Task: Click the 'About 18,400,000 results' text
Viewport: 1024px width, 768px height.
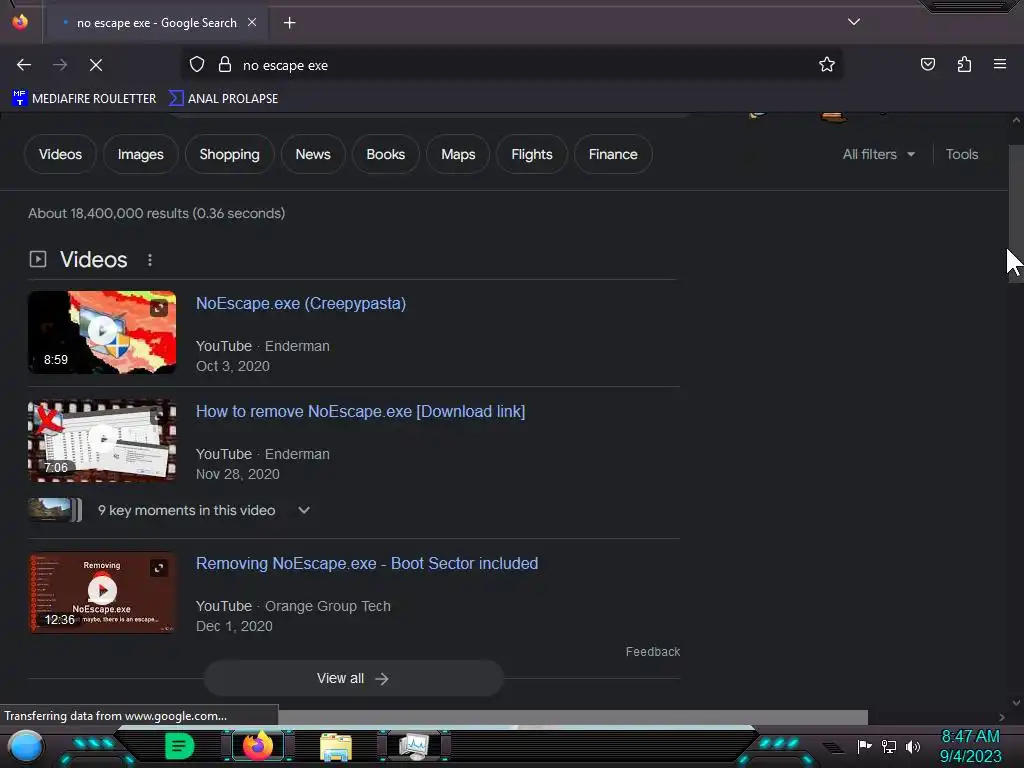Action: (157, 214)
